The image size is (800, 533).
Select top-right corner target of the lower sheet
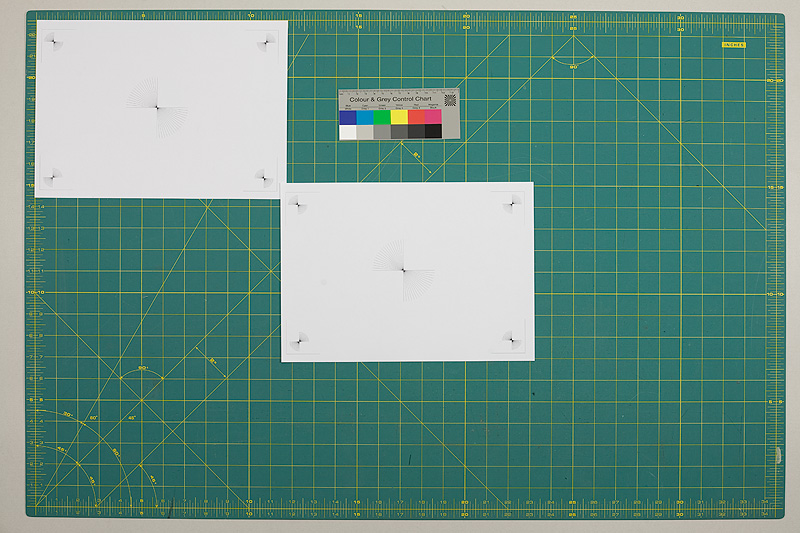click(514, 205)
